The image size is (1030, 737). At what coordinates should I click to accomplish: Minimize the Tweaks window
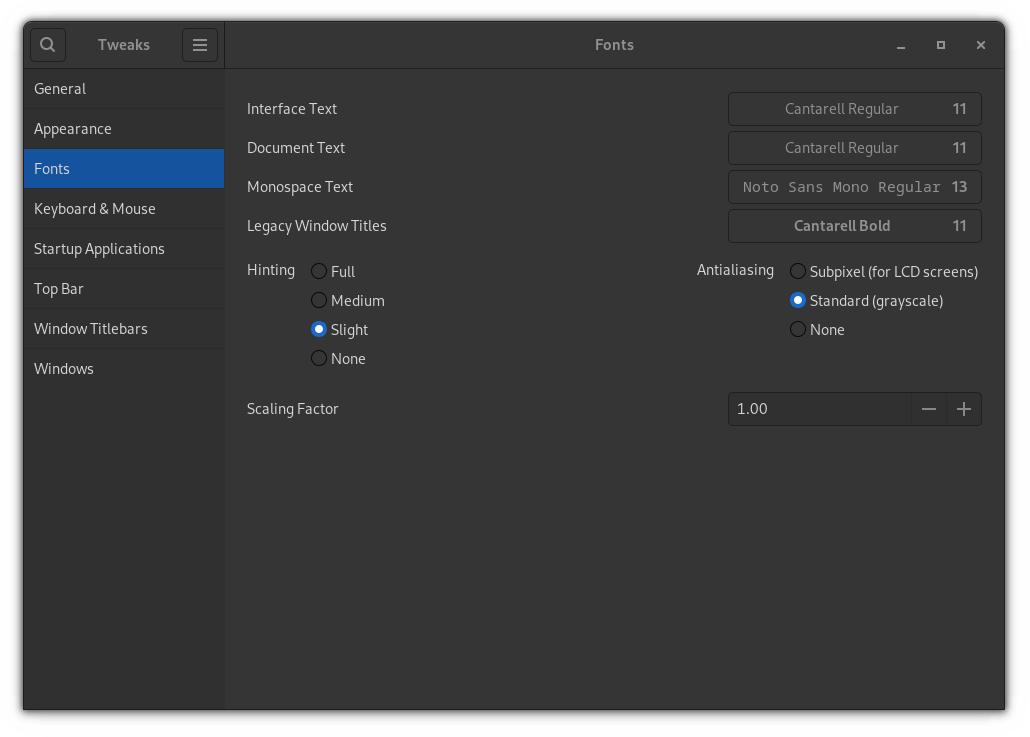point(901,45)
